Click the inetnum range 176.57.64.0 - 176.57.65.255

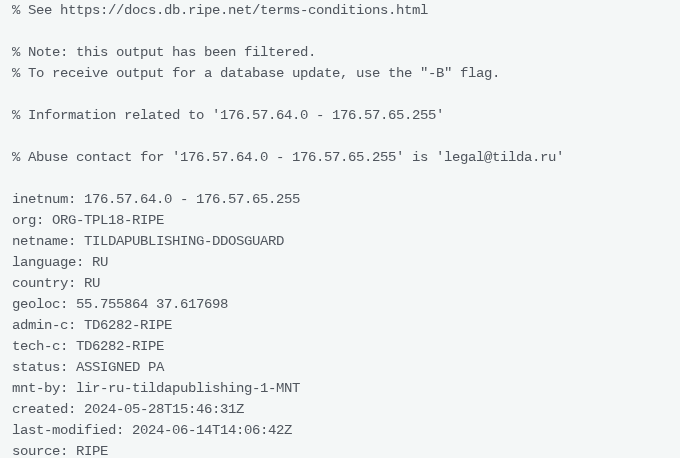point(192,199)
